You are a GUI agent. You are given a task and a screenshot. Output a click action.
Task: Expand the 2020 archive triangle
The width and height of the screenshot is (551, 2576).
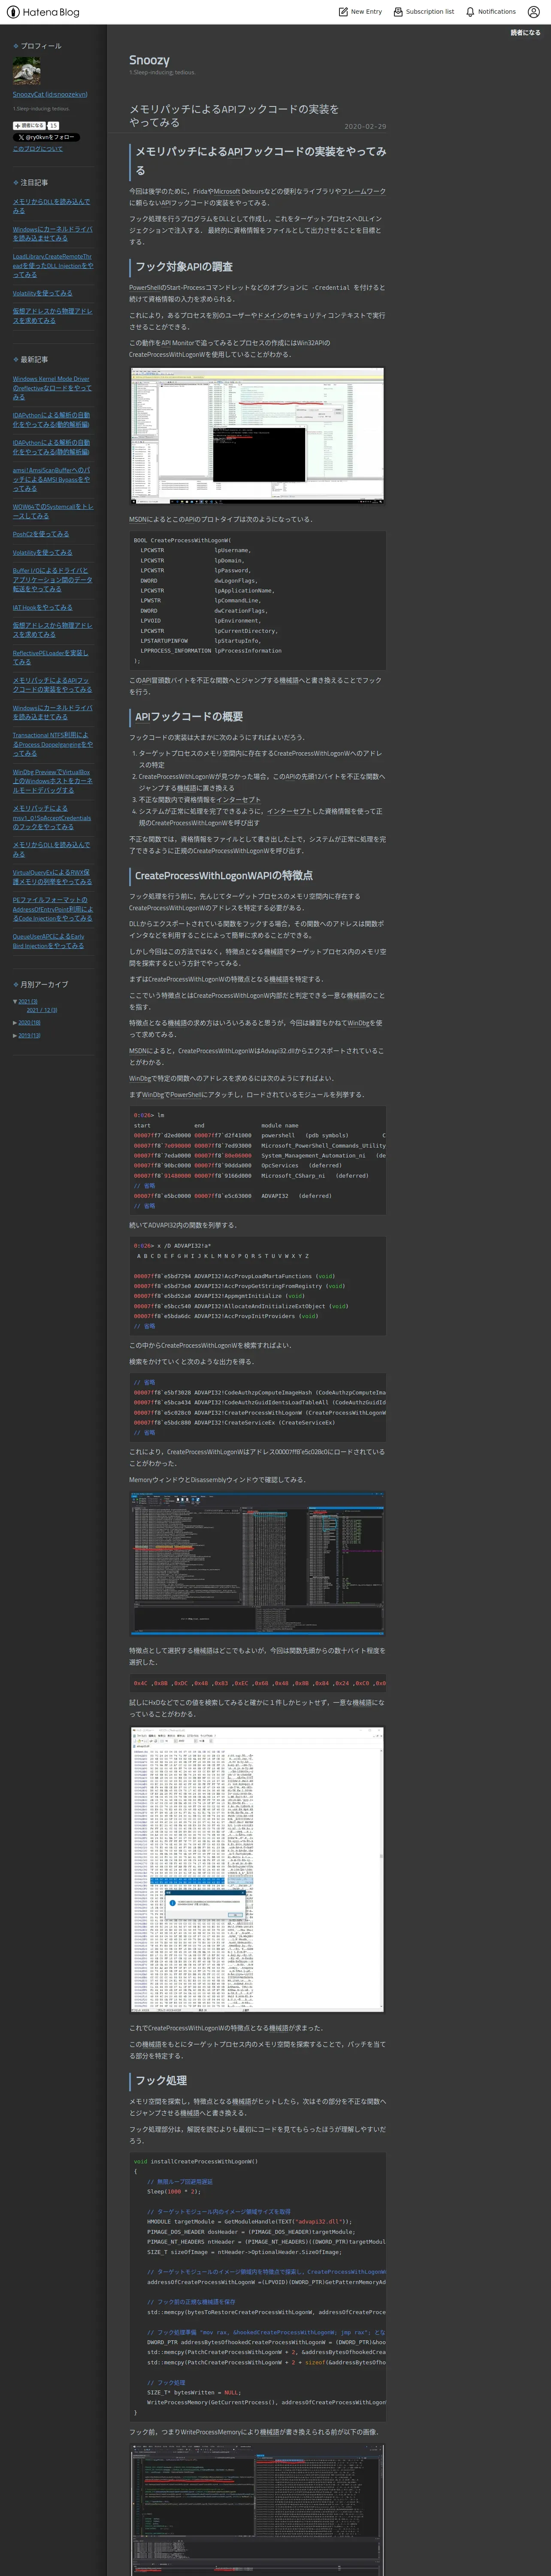coord(15,1023)
